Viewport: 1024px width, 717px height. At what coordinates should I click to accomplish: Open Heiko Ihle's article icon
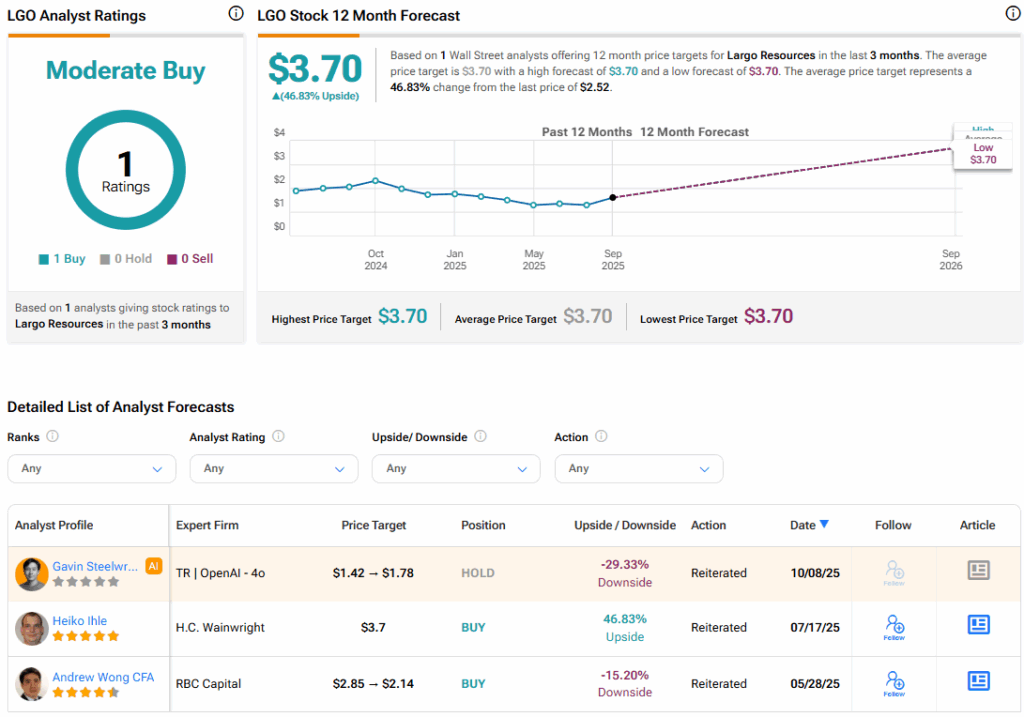(x=978, y=625)
